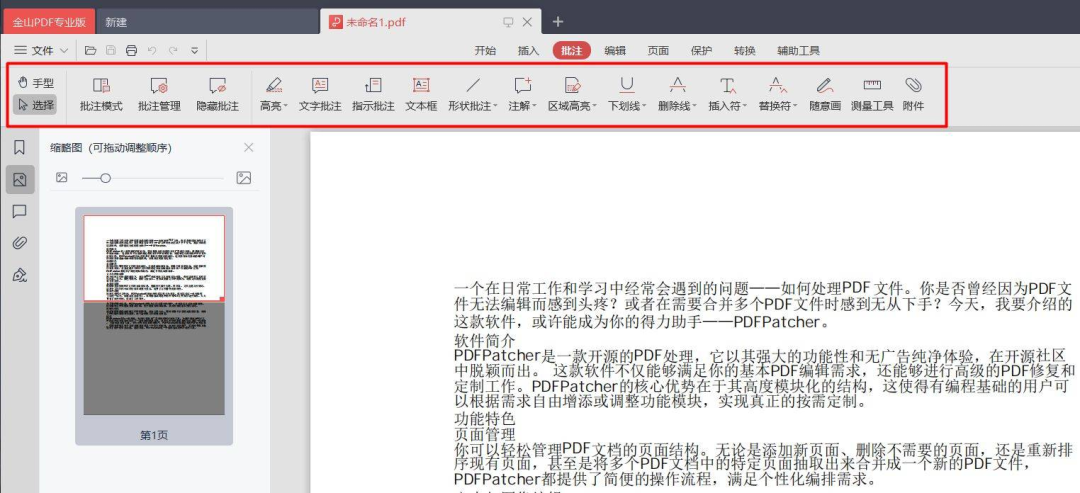1080x493 pixels.
Task: Expand the quick access toolbar customization arrow
Action: [194, 50]
